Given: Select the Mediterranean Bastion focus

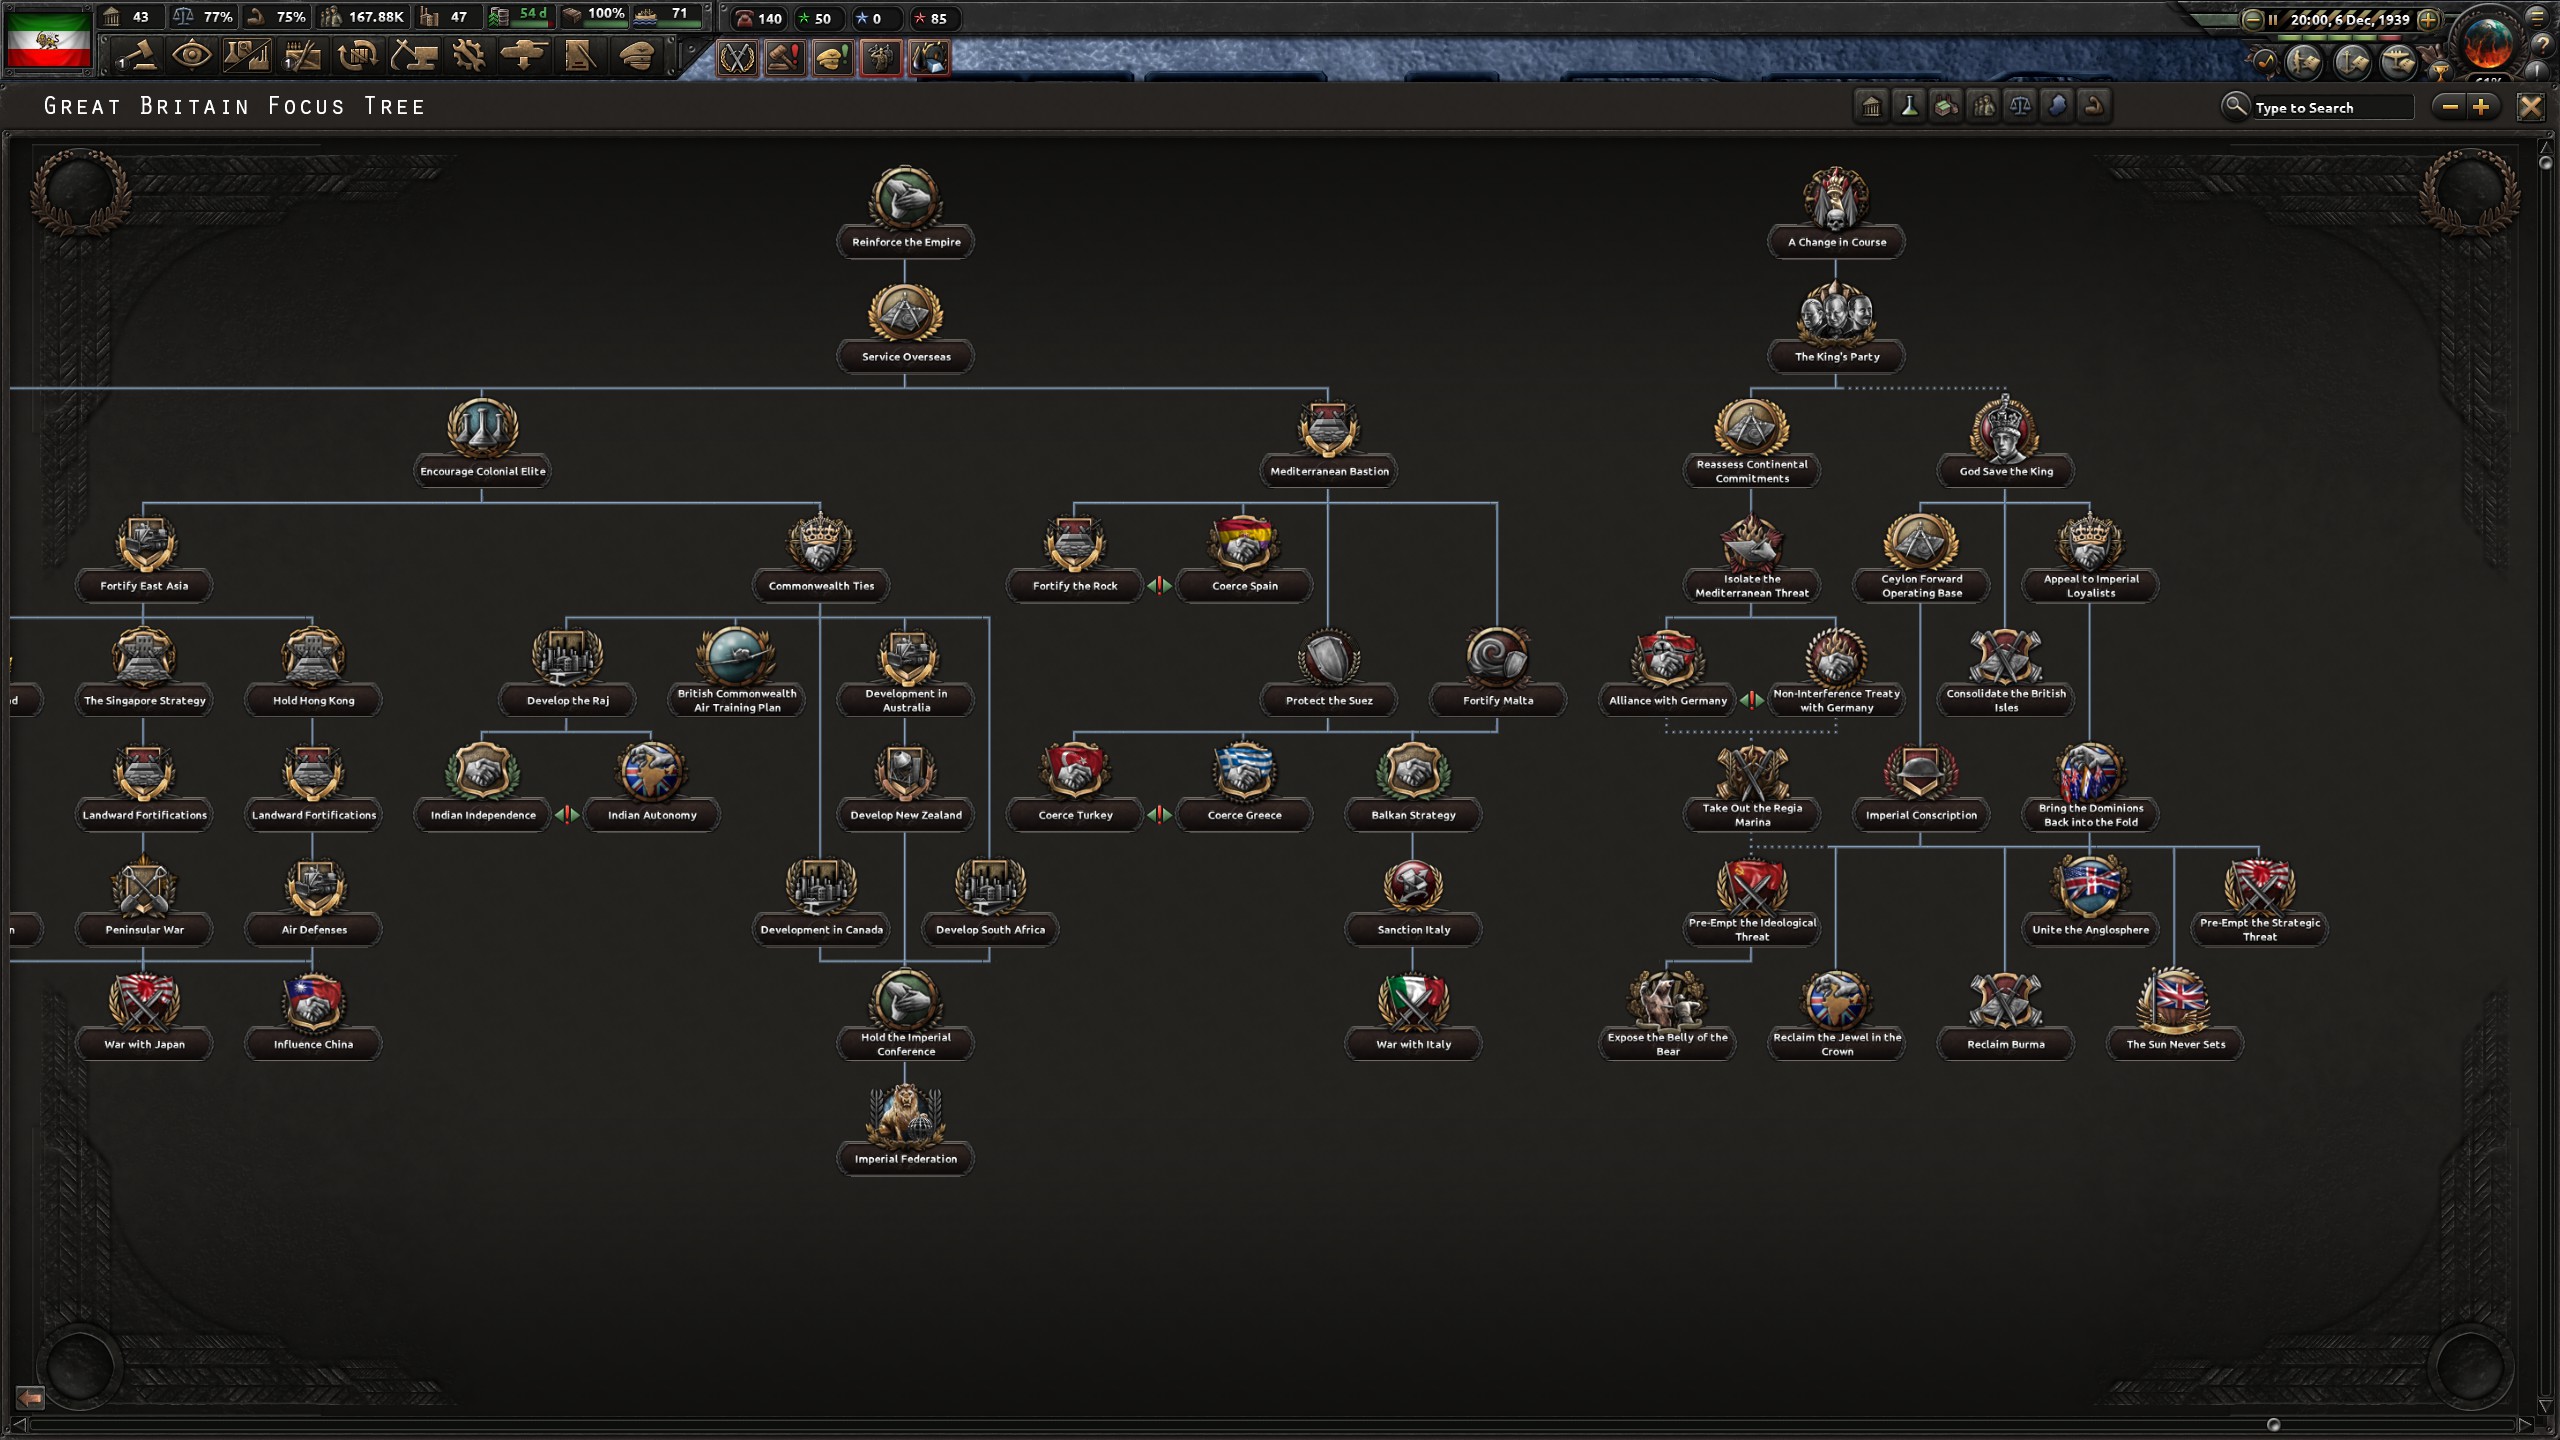Looking at the screenshot, I should pyautogui.click(x=1328, y=443).
